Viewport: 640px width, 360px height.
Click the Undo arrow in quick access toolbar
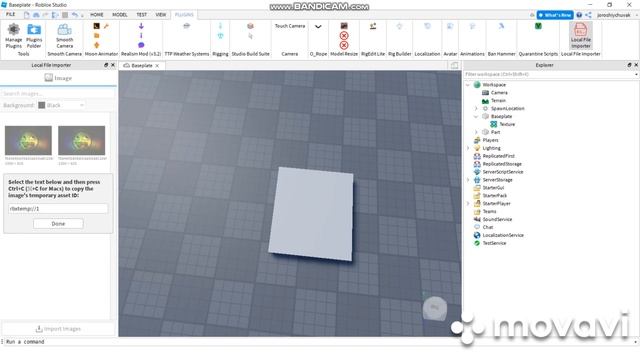[x=75, y=15]
